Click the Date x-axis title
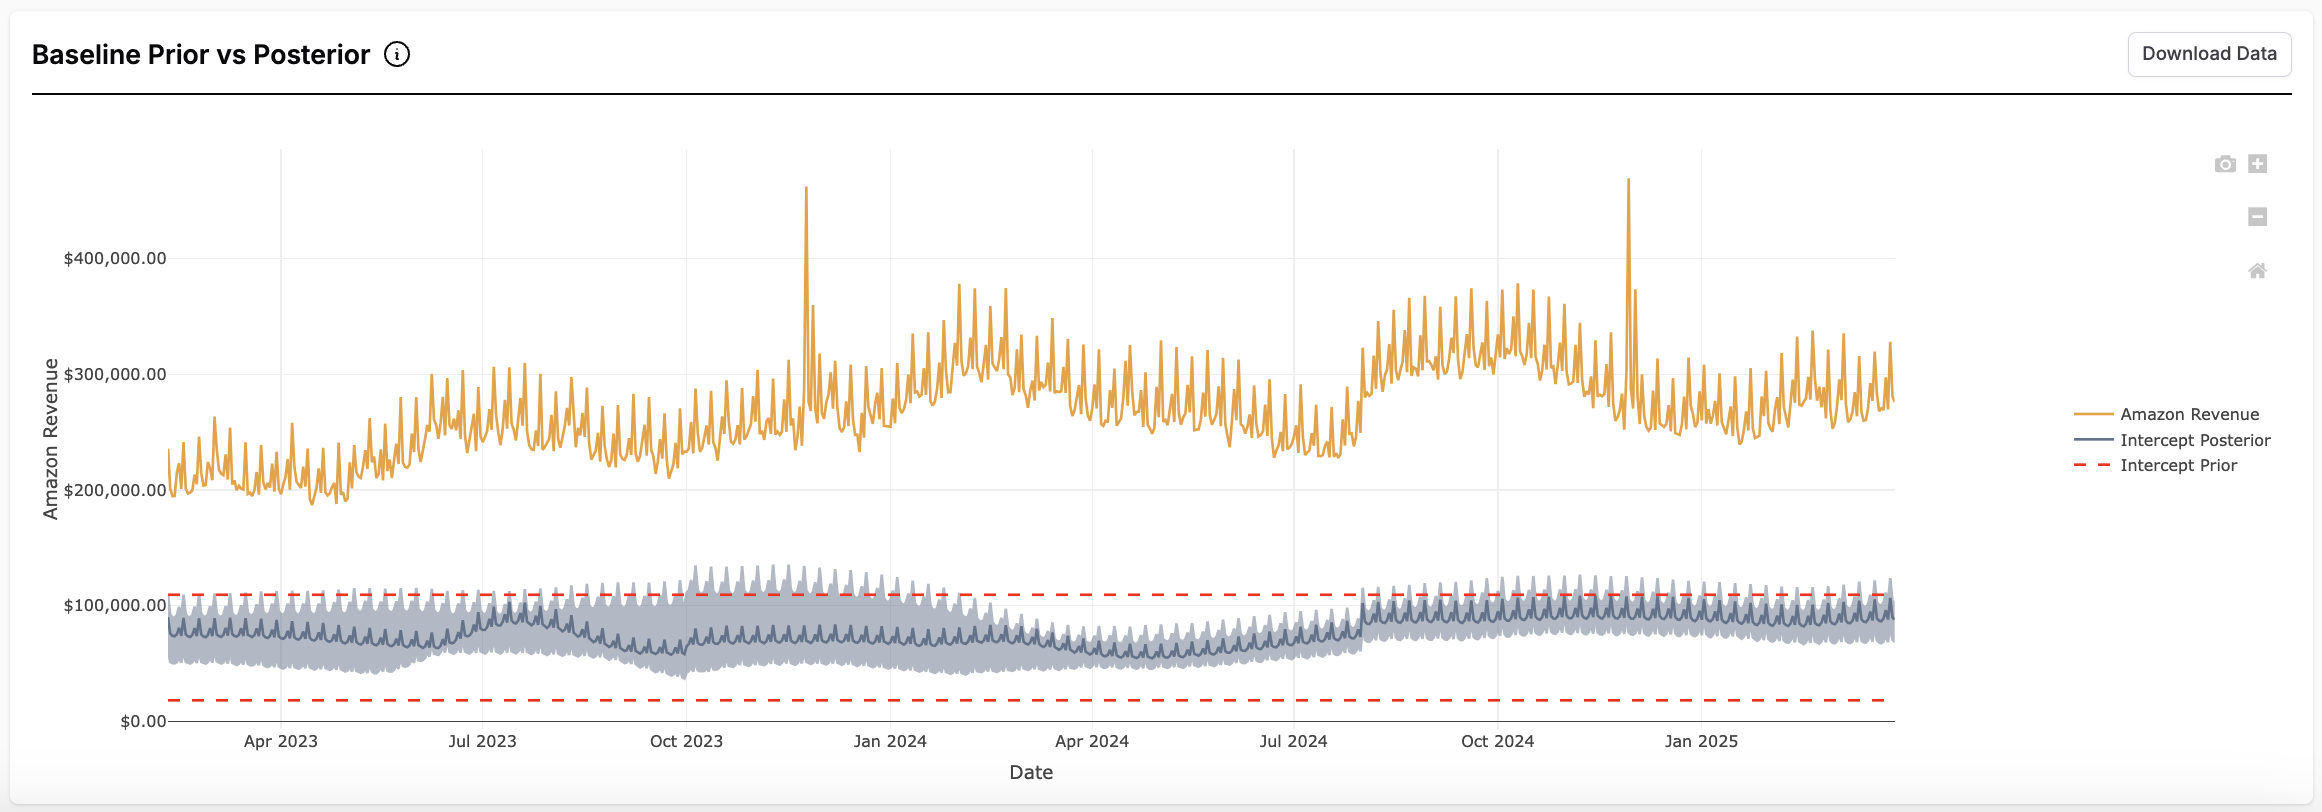The width and height of the screenshot is (2322, 812). point(1031,772)
